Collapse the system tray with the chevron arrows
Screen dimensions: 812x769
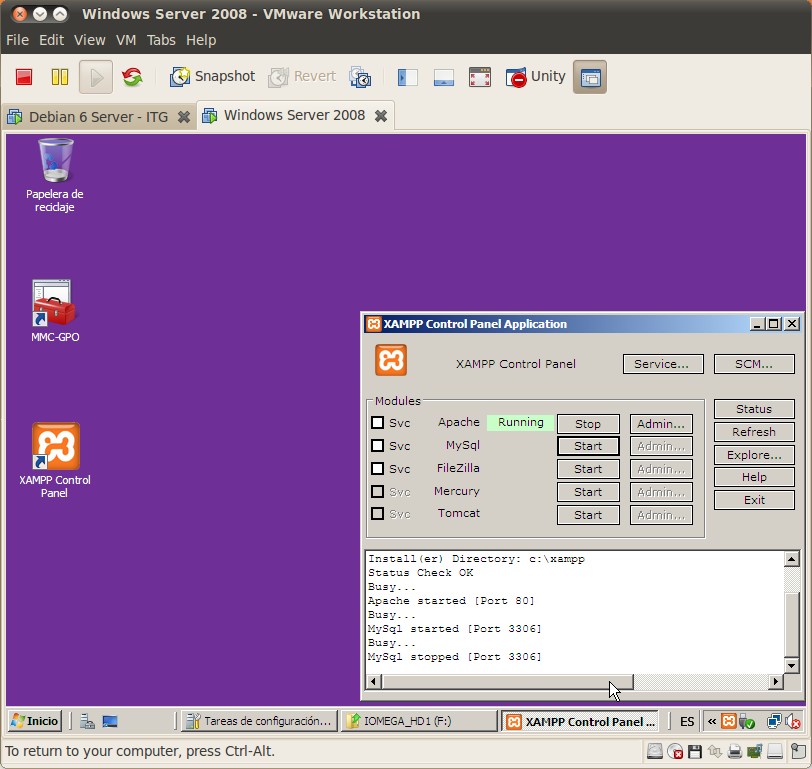click(x=711, y=721)
